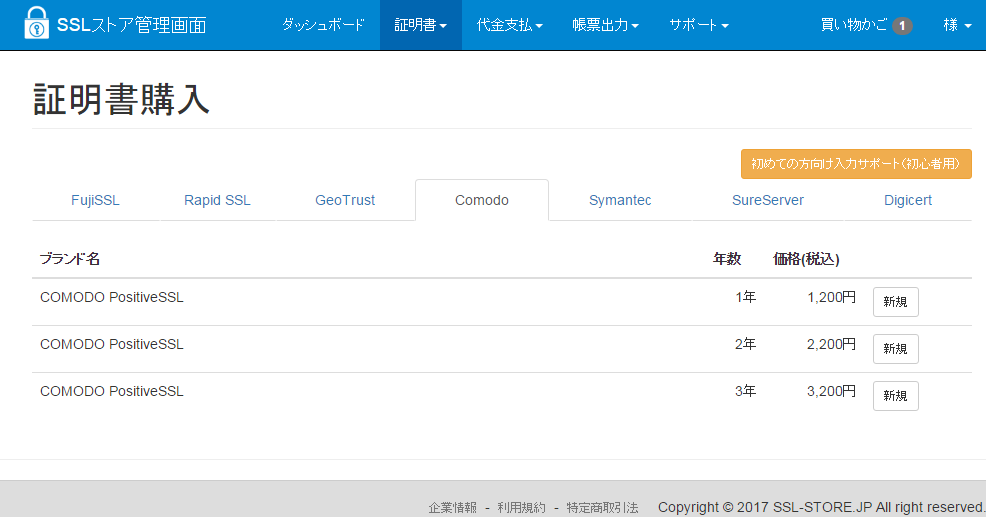Click 新規 for 1年 PositiveSSL
The image size is (986, 517).
click(x=895, y=302)
